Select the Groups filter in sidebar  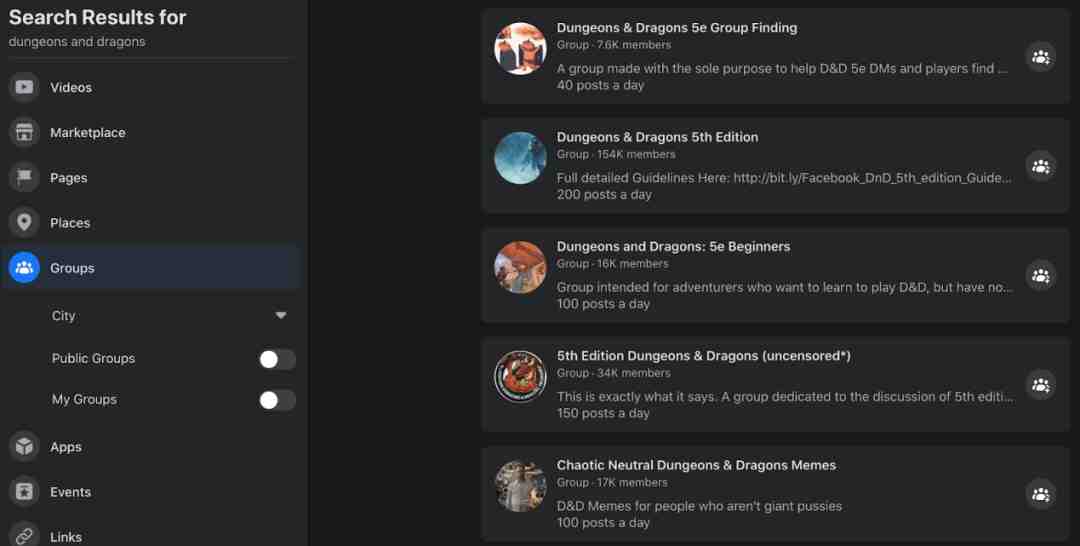click(x=151, y=268)
